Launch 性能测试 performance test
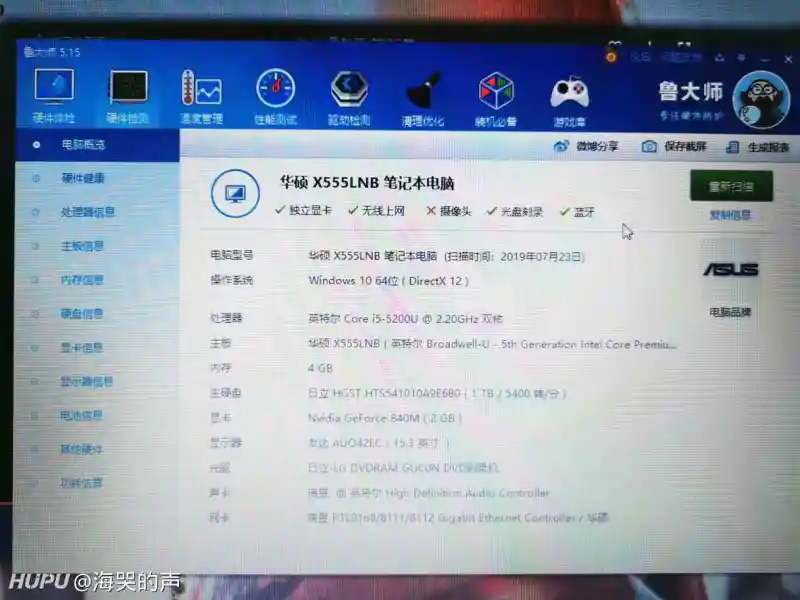Viewport: 800px width, 600px height. click(275, 92)
